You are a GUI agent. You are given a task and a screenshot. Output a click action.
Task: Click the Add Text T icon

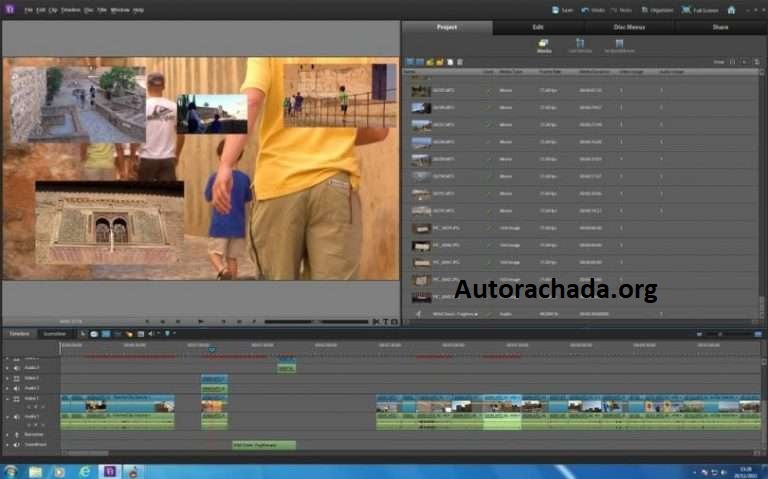pos(385,322)
